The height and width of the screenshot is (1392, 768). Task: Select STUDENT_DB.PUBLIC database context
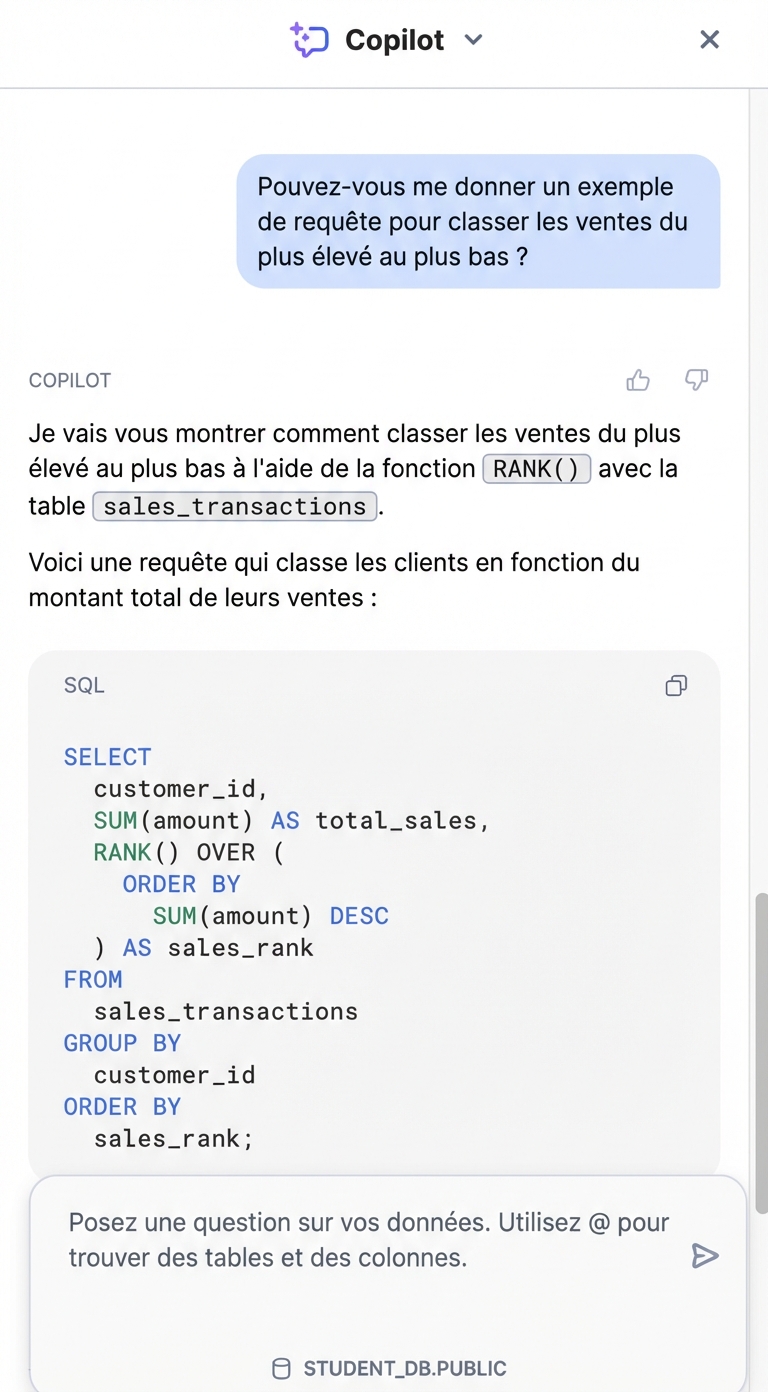(390, 1369)
